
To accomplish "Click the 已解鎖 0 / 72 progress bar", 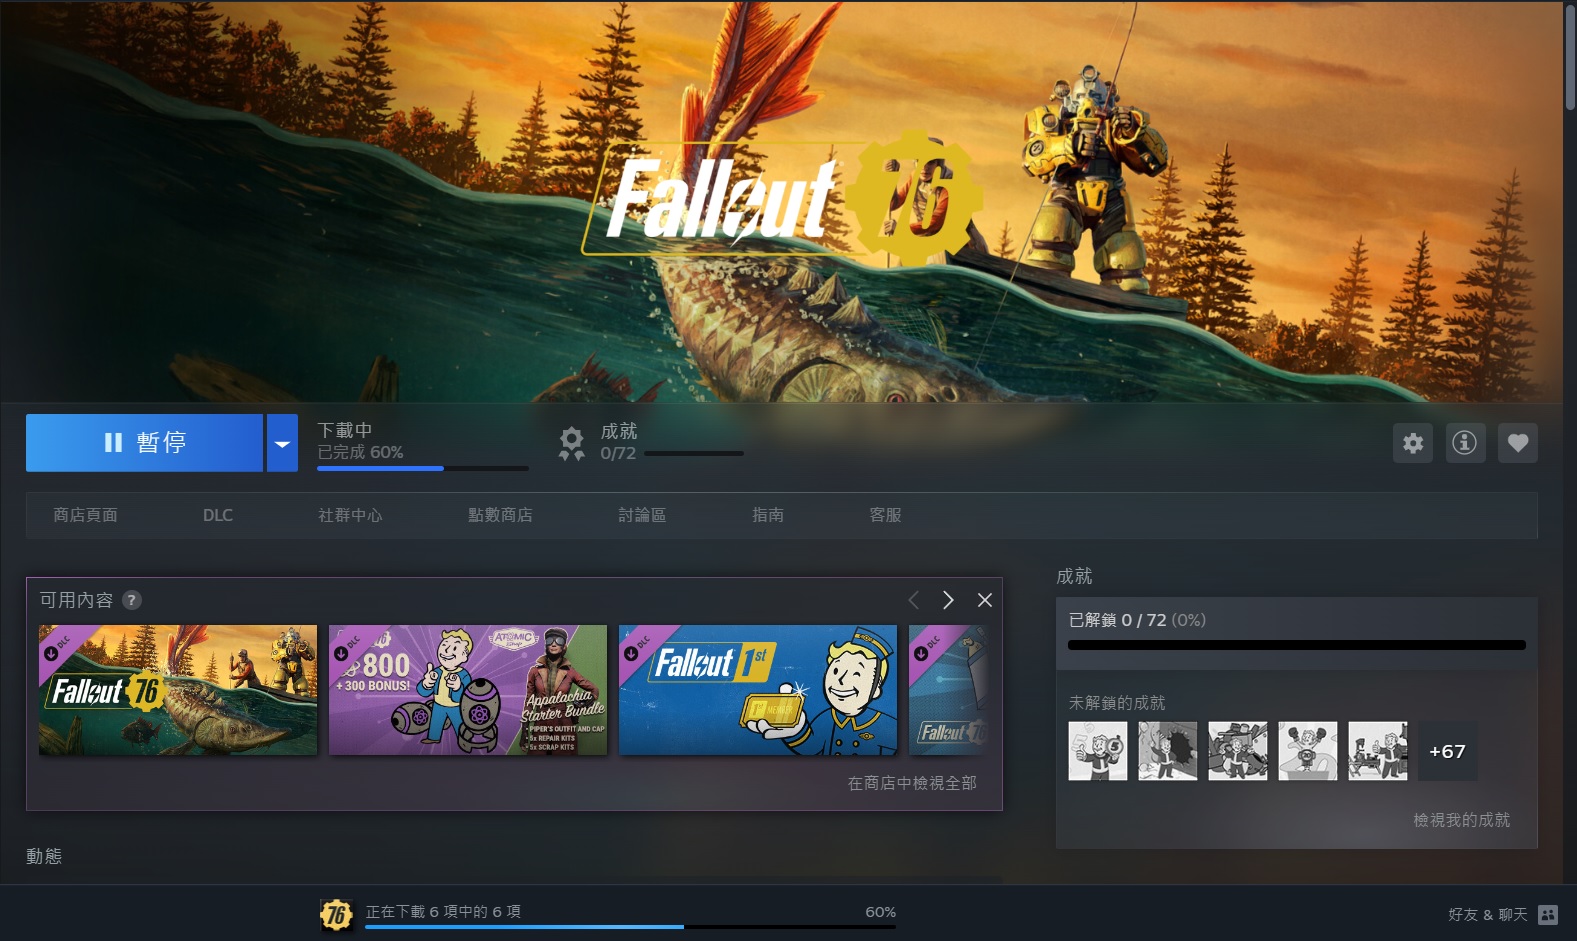I will (x=1297, y=645).
